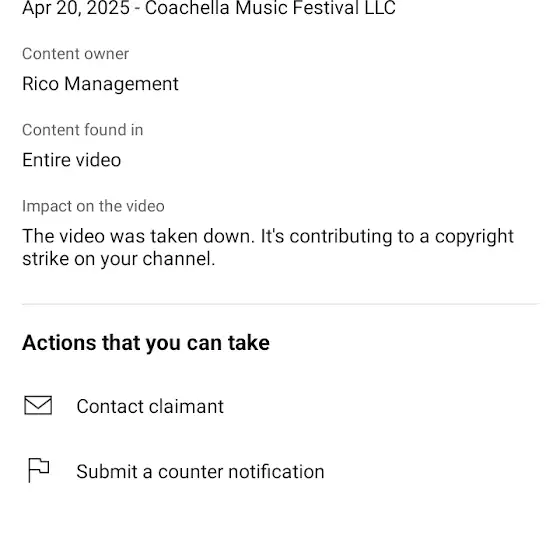Image resolution: width=560 pixels, height=560 pixels.
Task: Click the Content owner label
Action: click(x=75, y=54)
